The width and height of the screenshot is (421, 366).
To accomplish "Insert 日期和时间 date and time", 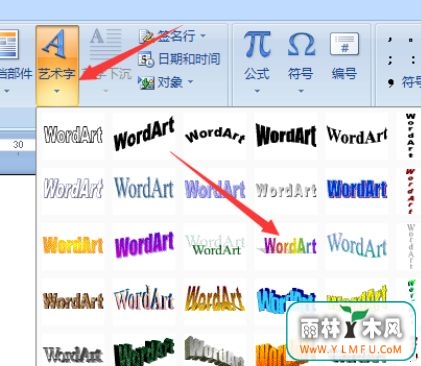I will 179,59.
